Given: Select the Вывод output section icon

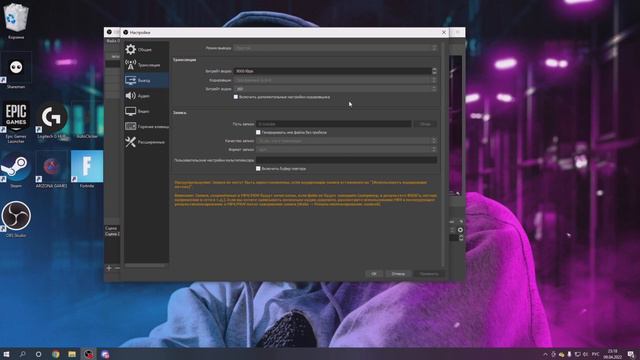Looking at the screenshot, I should 131,80.
